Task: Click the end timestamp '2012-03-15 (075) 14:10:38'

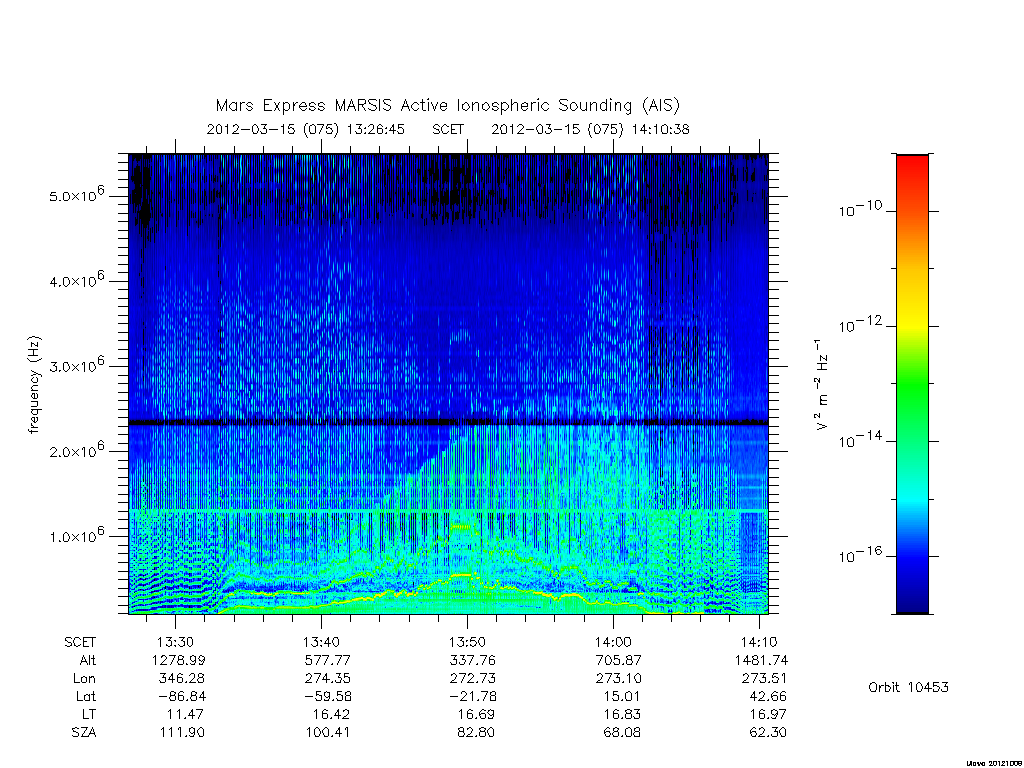Action: [590, 129]
